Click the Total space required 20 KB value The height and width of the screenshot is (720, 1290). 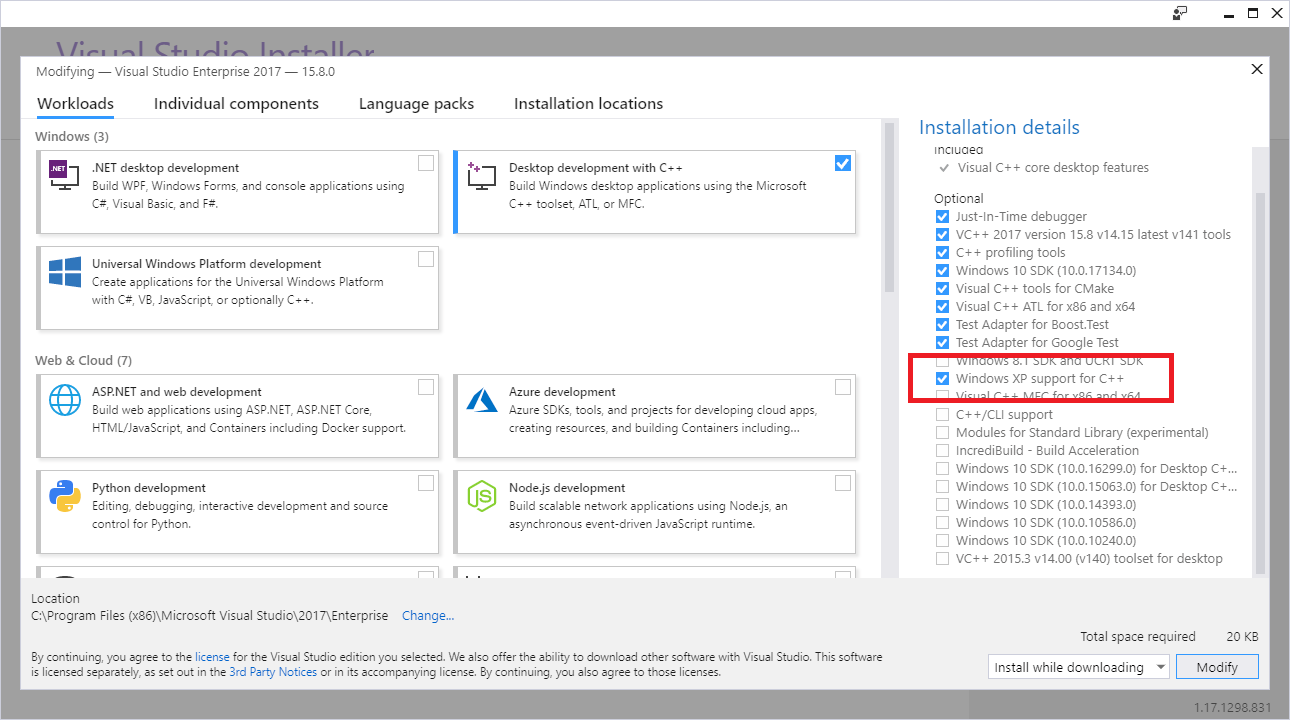tap(1242, 636)
